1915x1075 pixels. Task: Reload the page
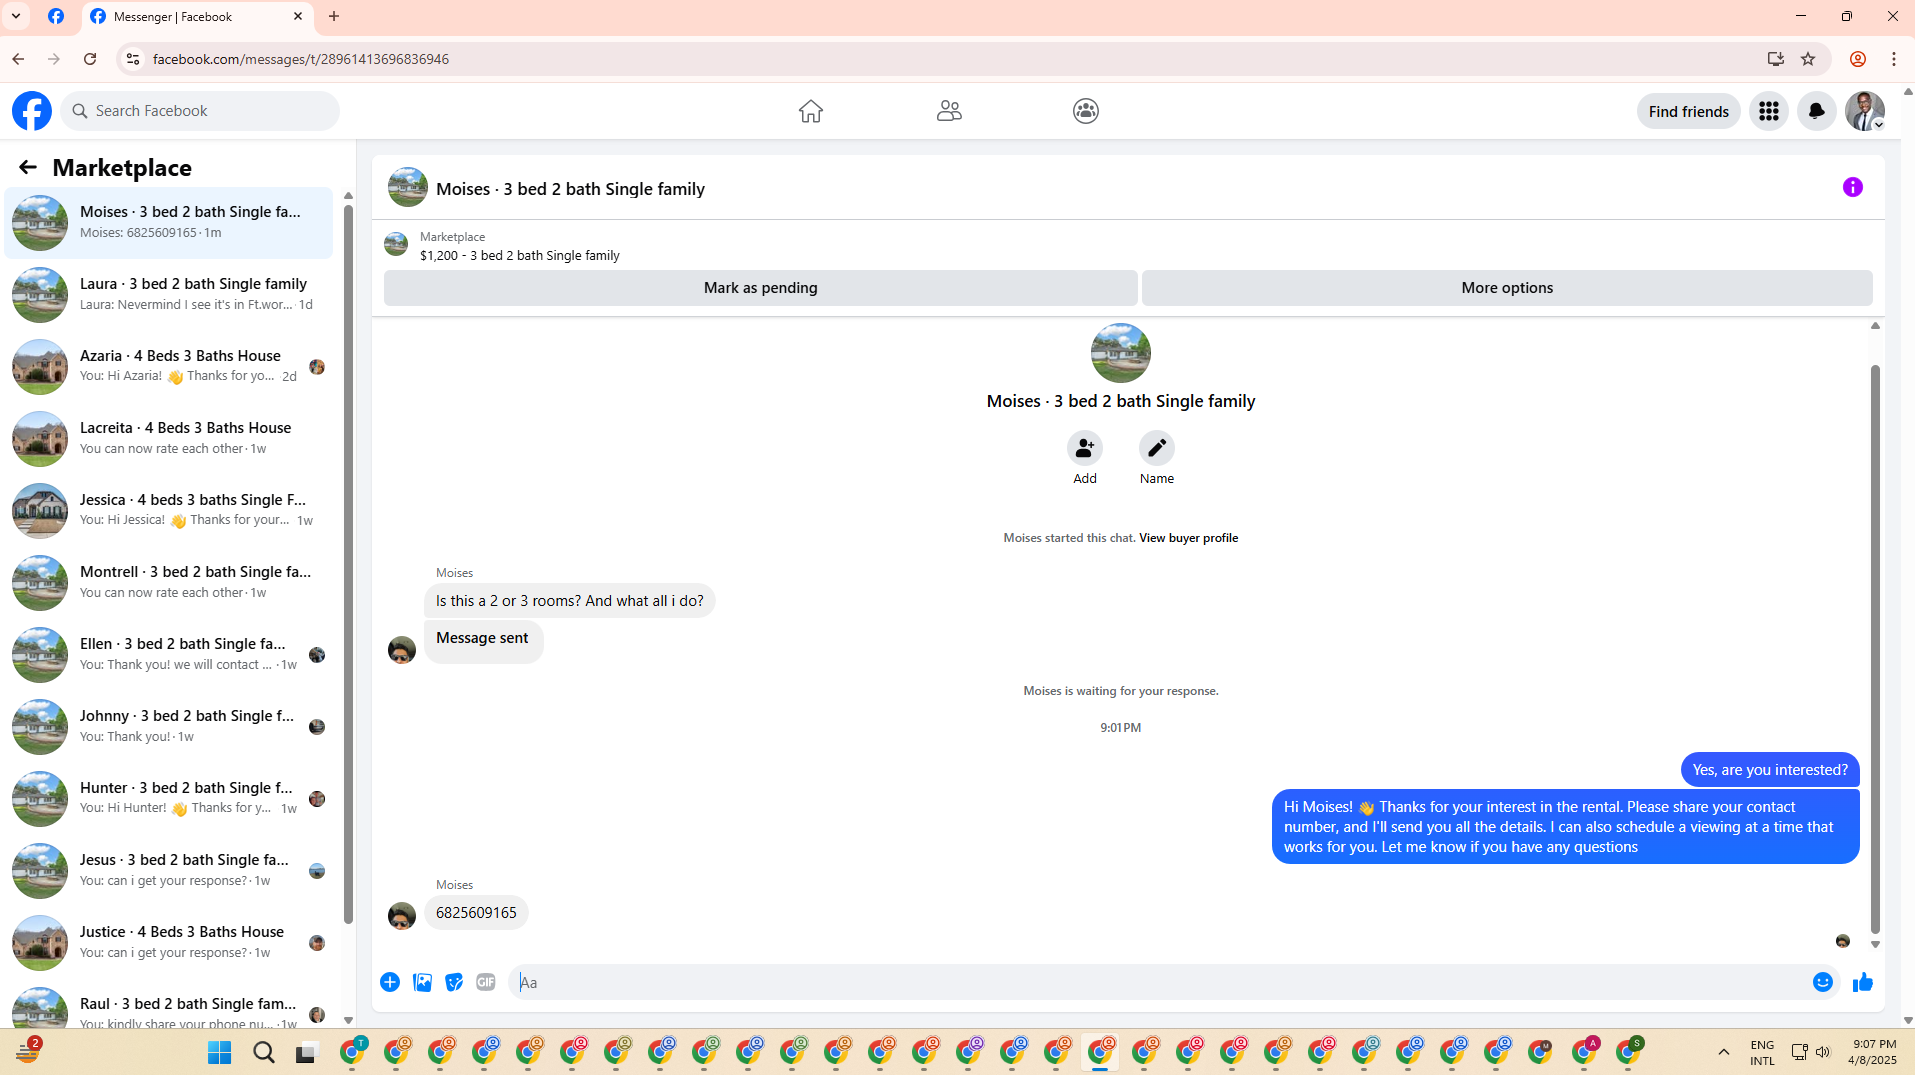coord(90,59)
